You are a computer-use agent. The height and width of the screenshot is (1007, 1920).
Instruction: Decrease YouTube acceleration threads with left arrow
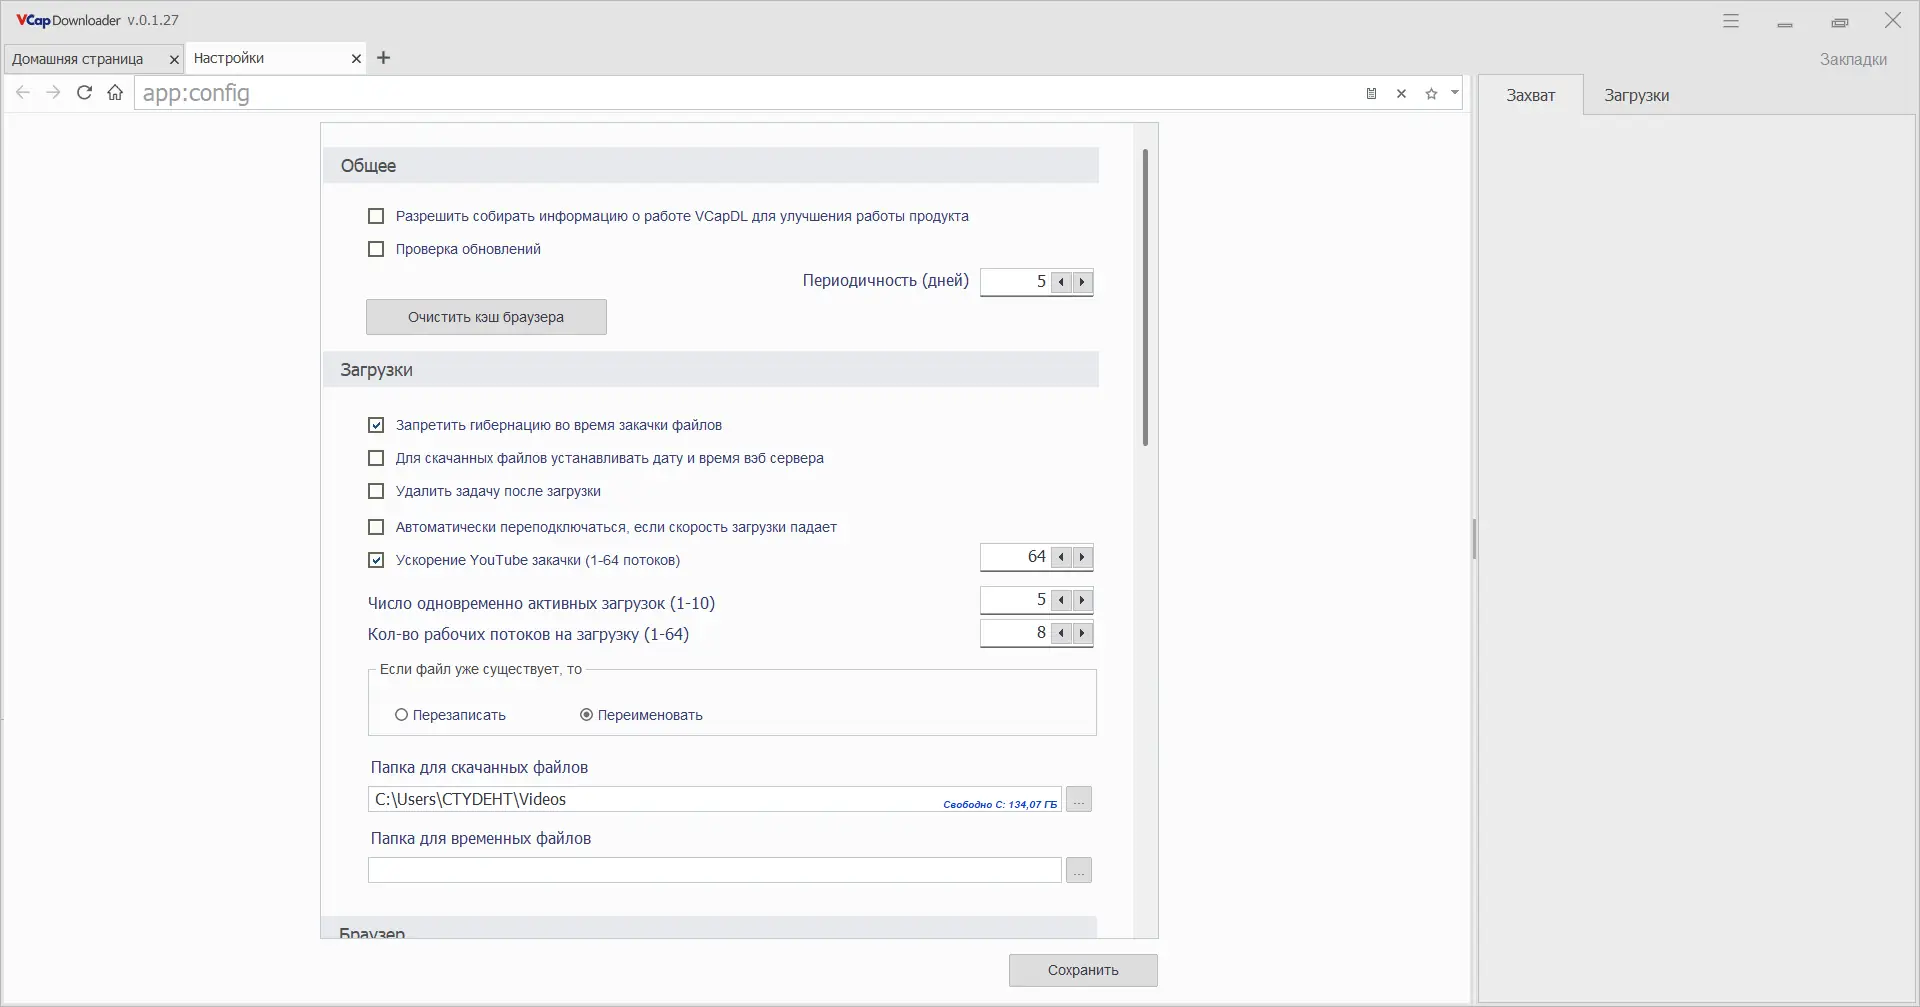pyautogui.click(x=1061, y=557)
